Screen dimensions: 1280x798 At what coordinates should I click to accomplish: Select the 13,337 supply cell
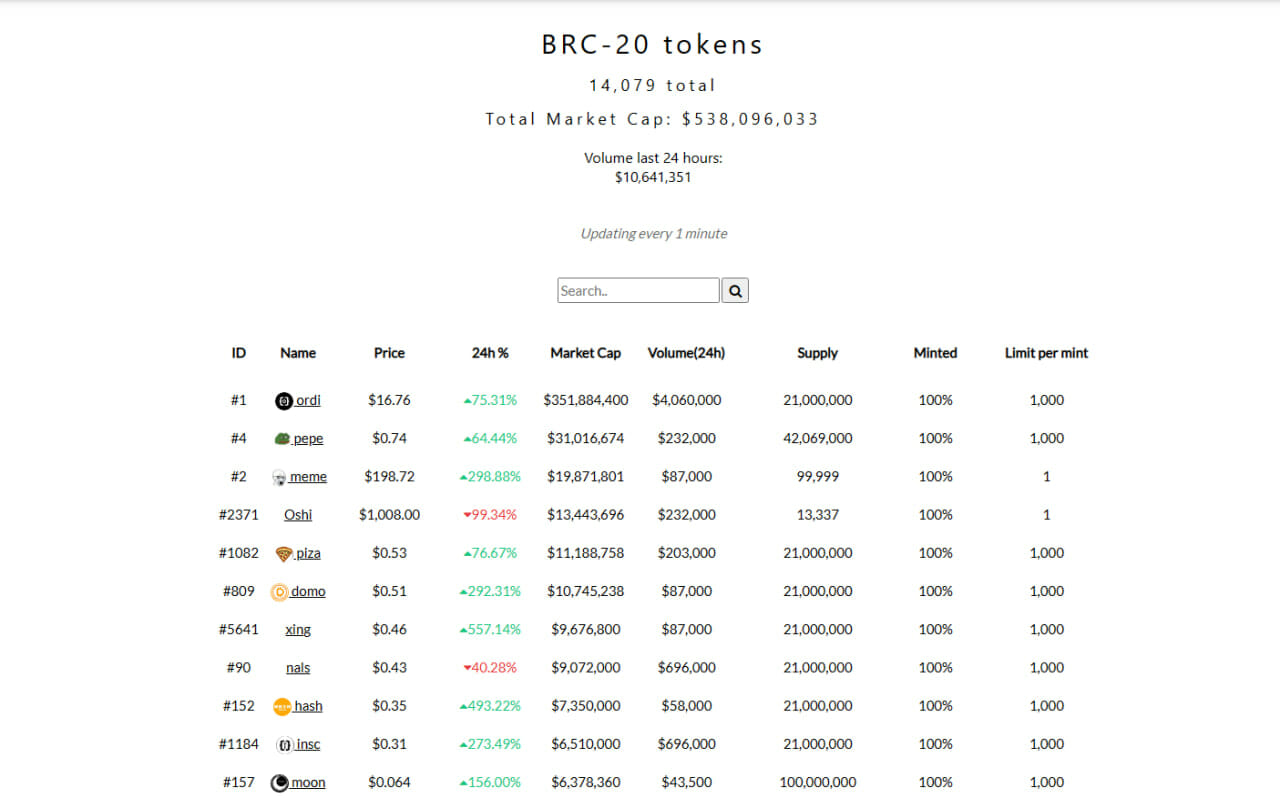coord(818,515)
